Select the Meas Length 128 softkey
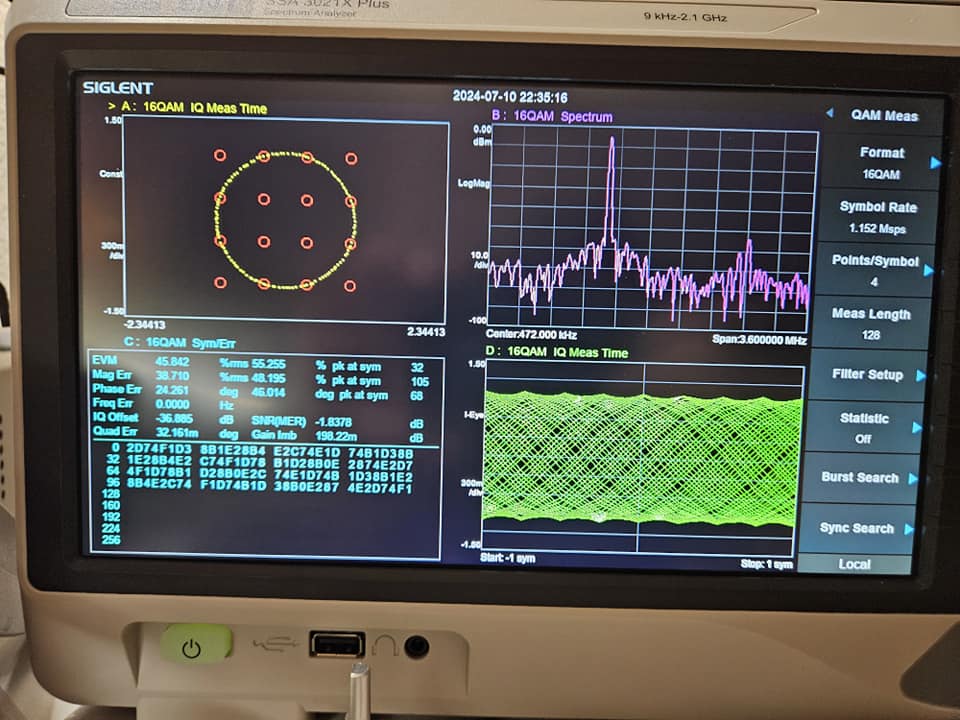The height and width of the screenshot is (720, 960). pos(871,324)
